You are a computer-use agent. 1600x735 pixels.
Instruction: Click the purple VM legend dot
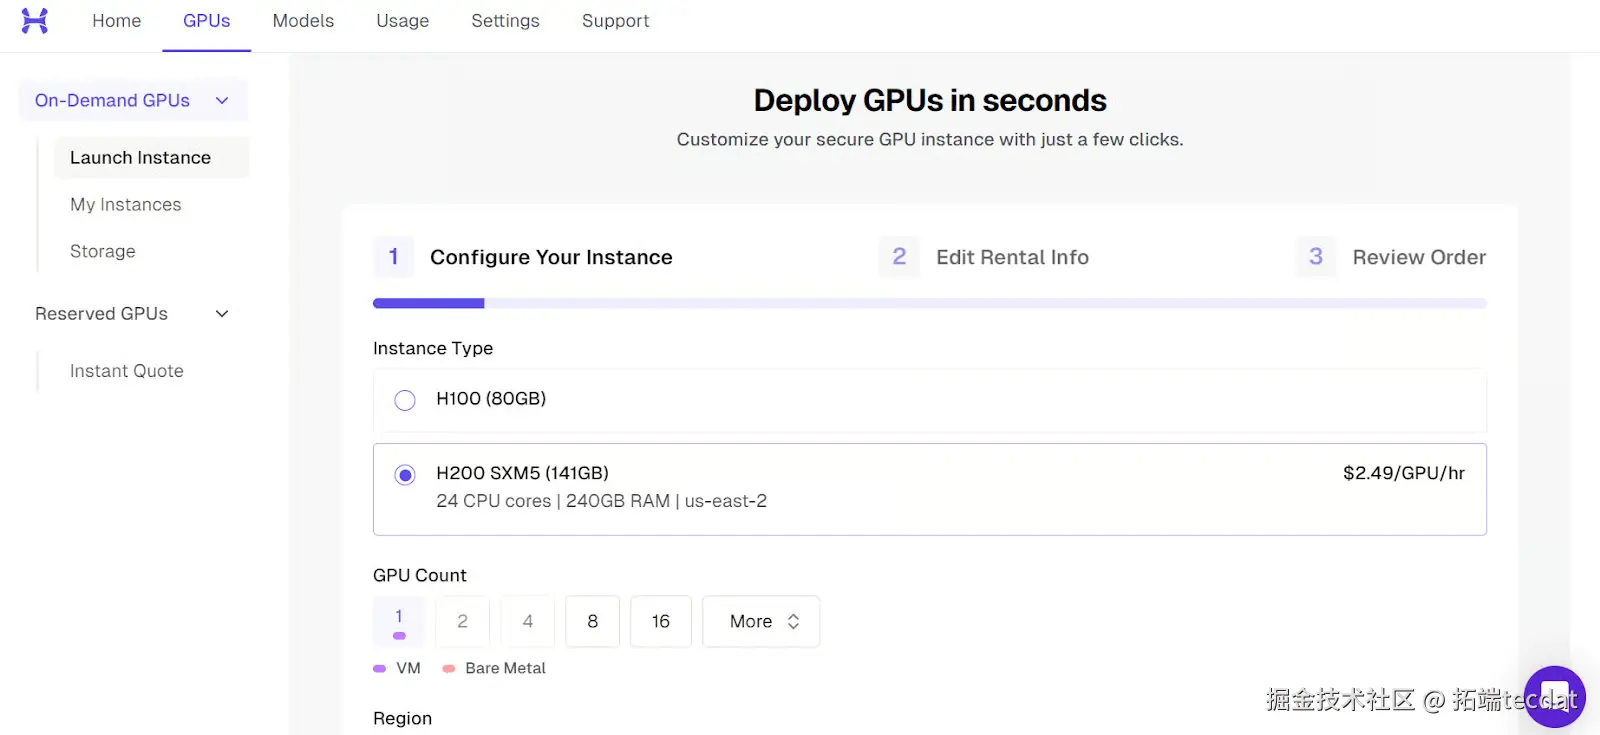point(380,668)
